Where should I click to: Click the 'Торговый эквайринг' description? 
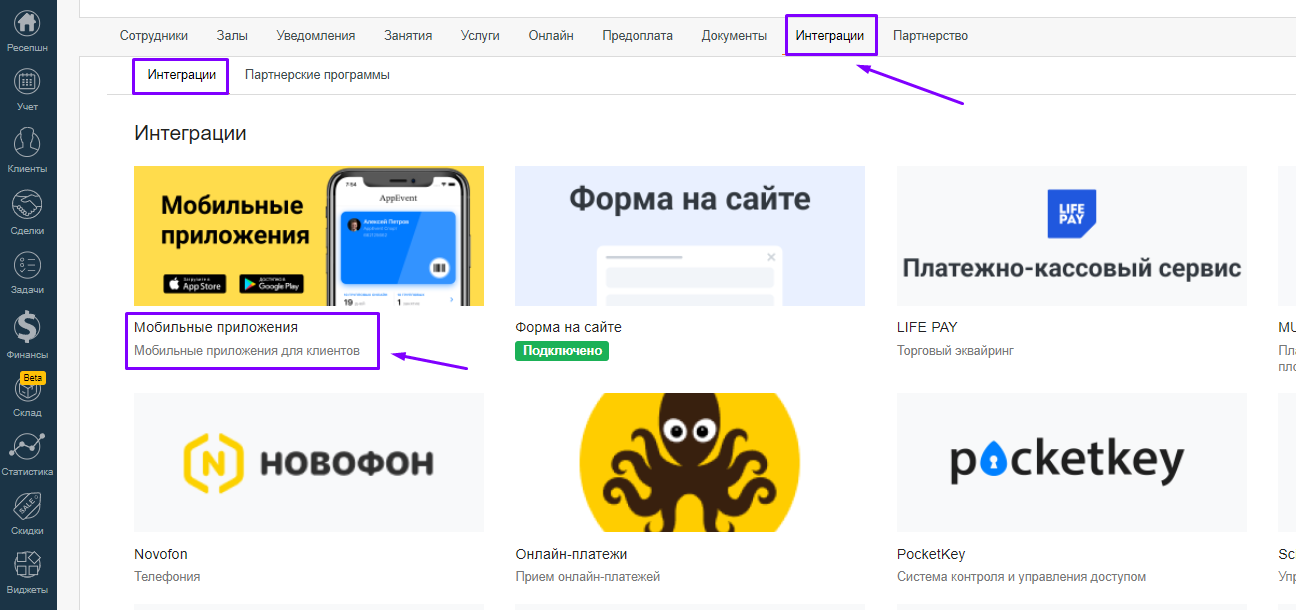955,351
